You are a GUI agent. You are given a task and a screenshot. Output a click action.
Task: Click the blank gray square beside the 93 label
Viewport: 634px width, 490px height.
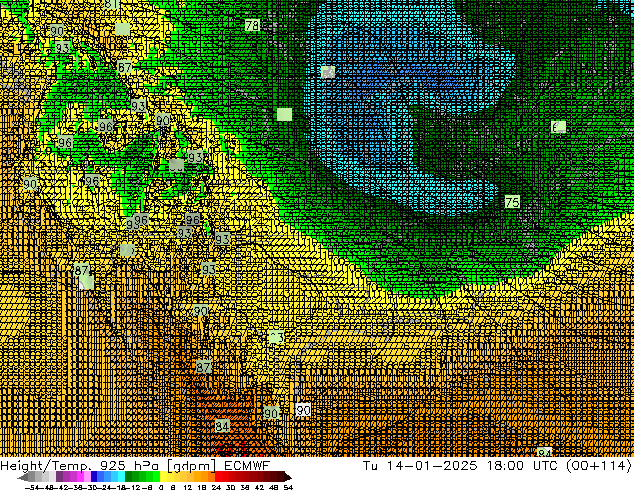(176, 165)
